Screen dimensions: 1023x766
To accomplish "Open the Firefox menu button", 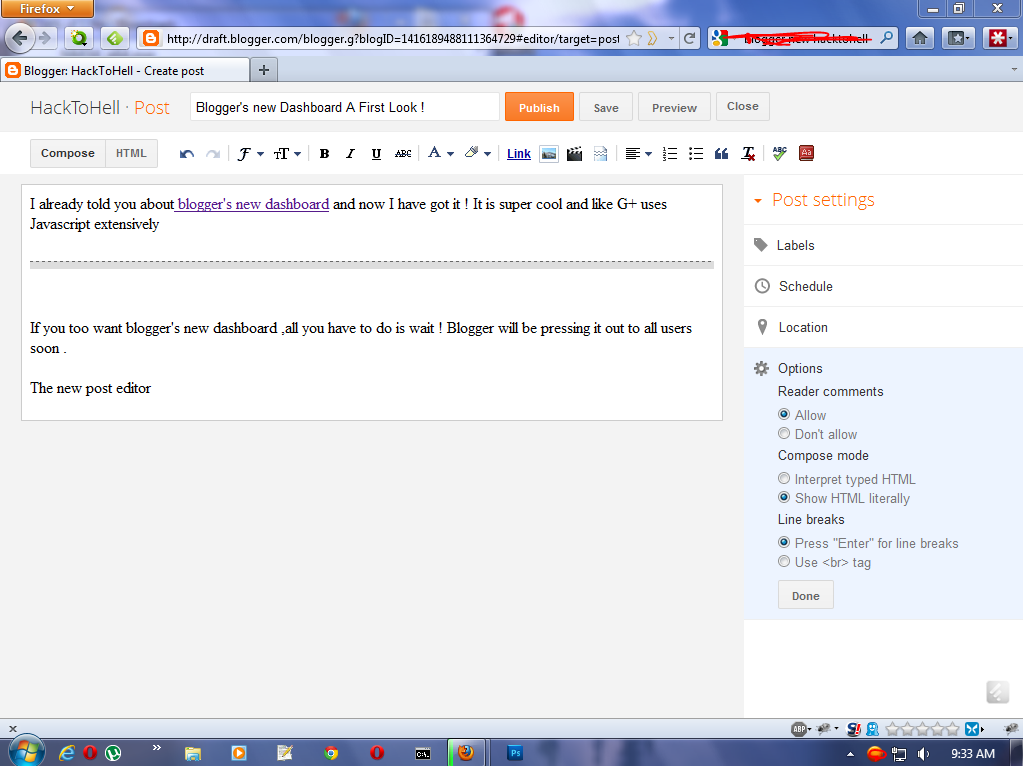I will point(47,8).
